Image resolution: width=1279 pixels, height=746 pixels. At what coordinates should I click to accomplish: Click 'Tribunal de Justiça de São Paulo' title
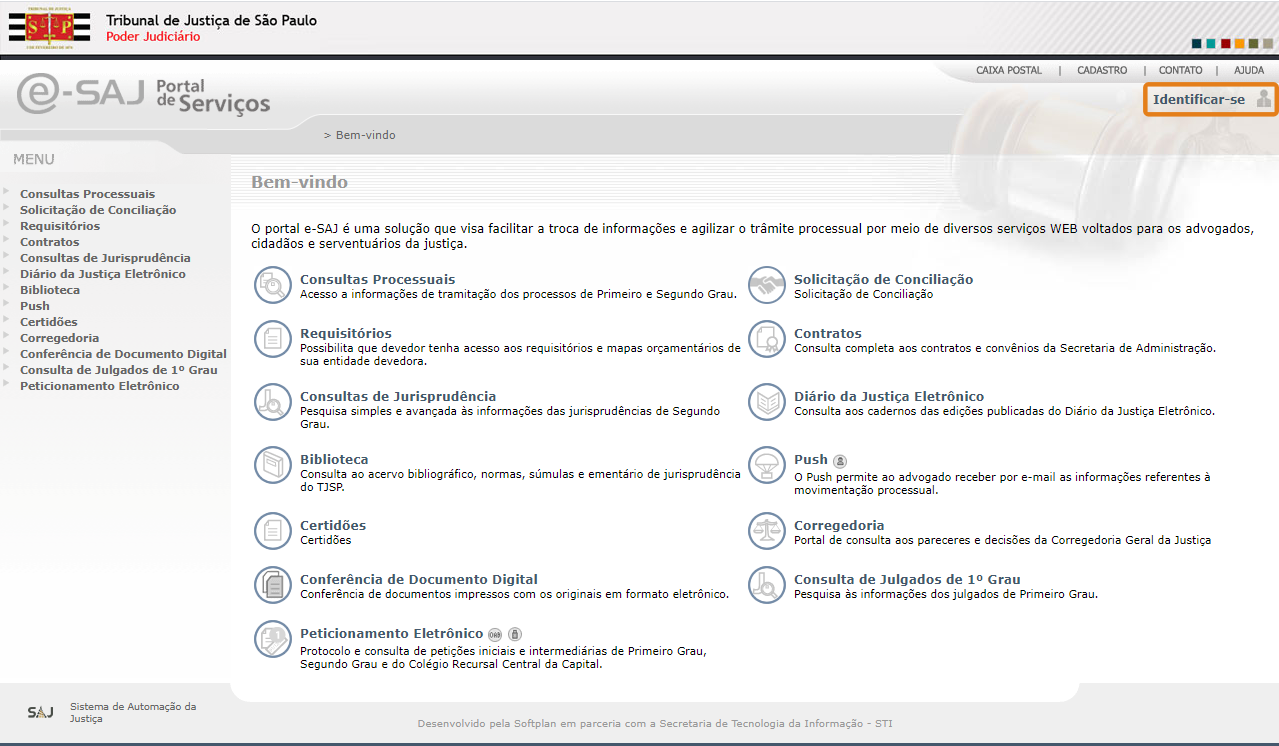pos(211,20)
